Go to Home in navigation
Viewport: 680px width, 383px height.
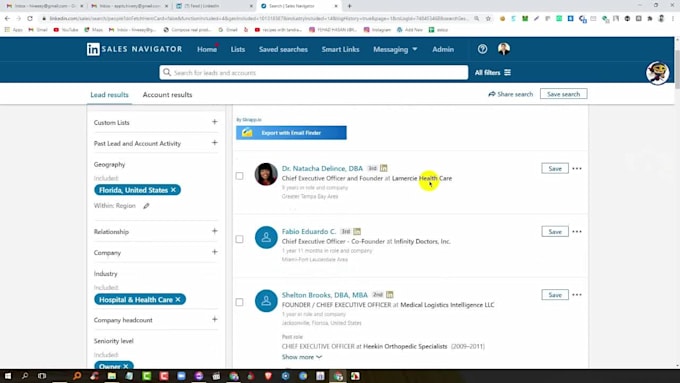click(207, 49)
